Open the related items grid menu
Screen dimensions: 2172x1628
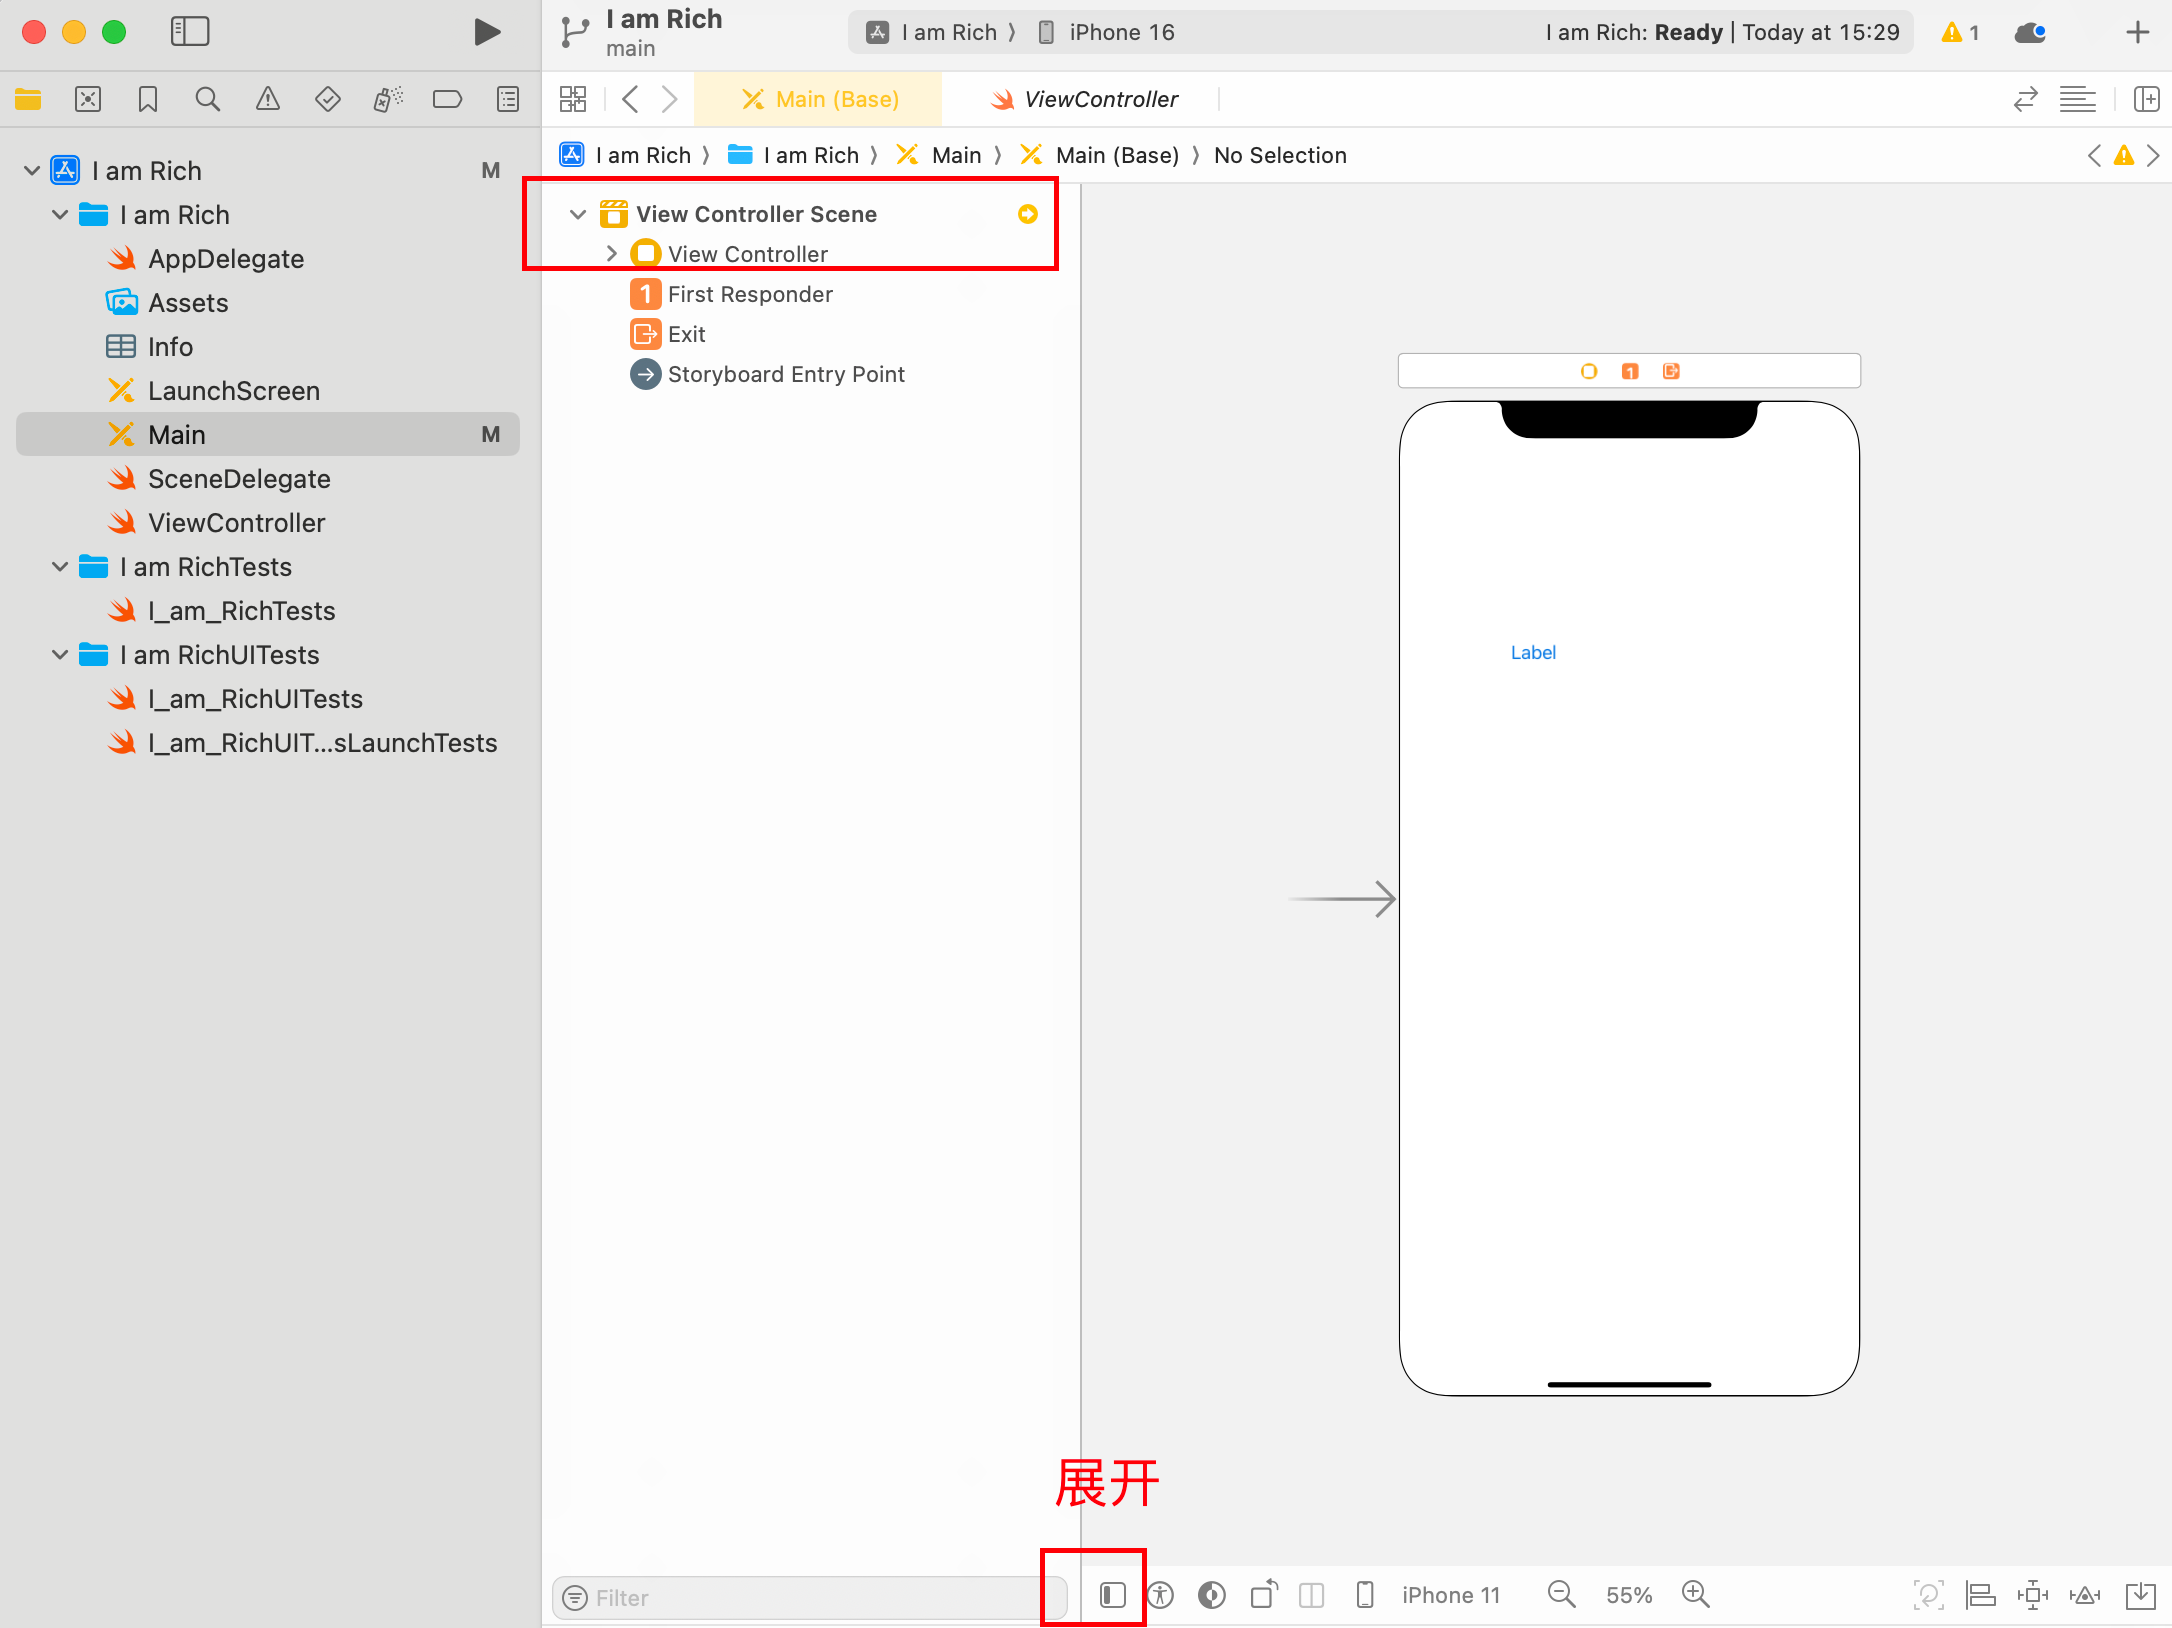(573, 99)
